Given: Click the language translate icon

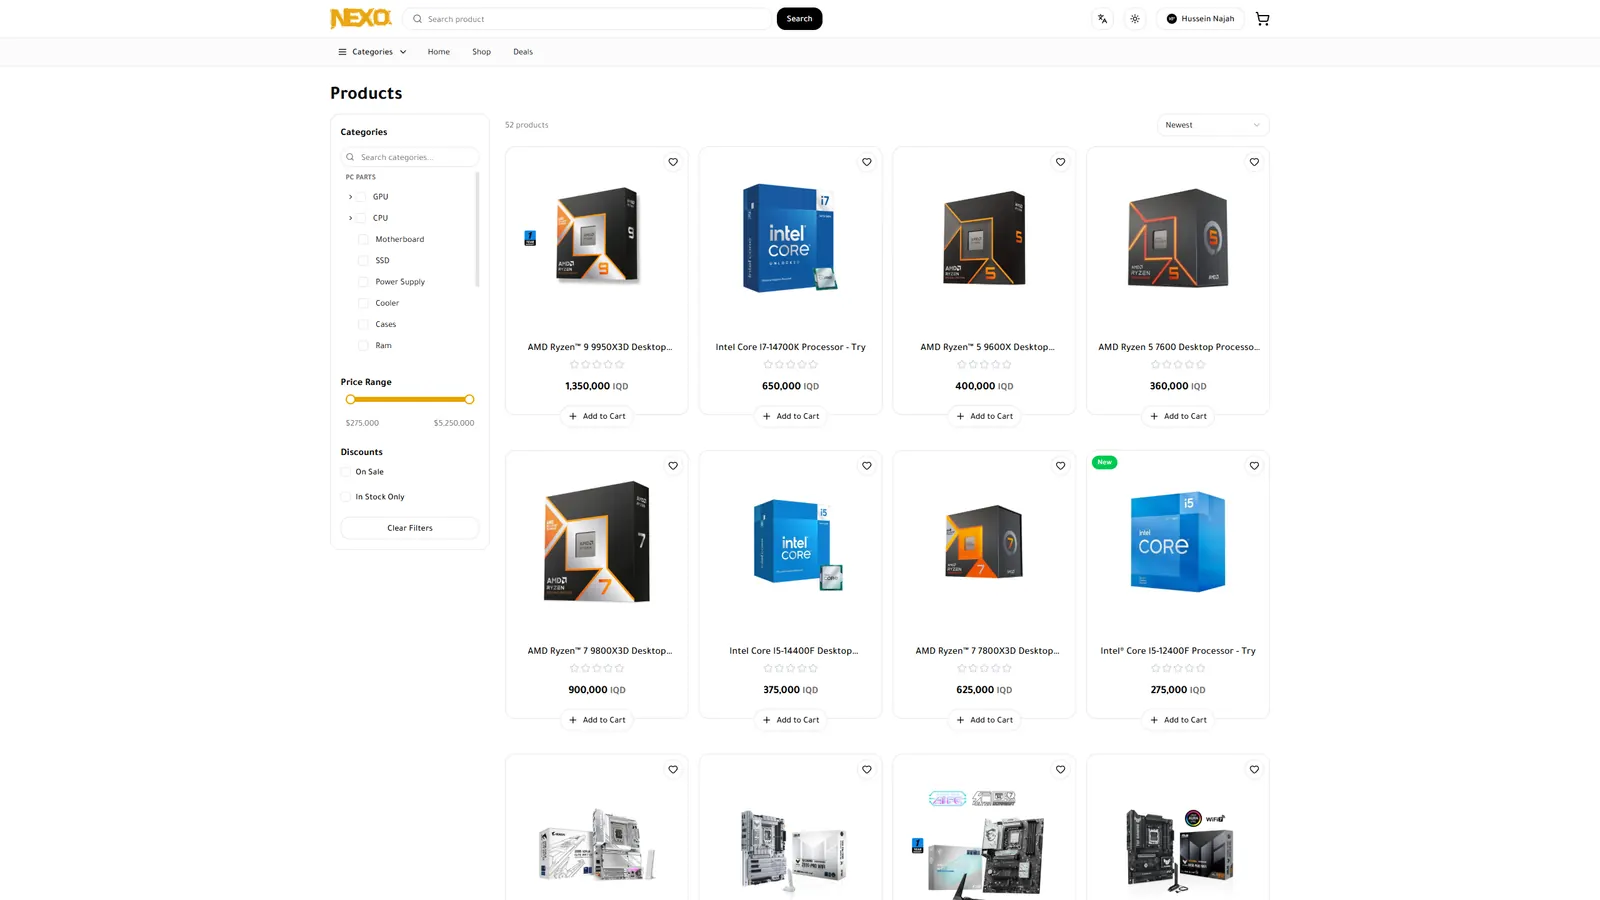Looking at the screenshot, I should coord(1102,19).
